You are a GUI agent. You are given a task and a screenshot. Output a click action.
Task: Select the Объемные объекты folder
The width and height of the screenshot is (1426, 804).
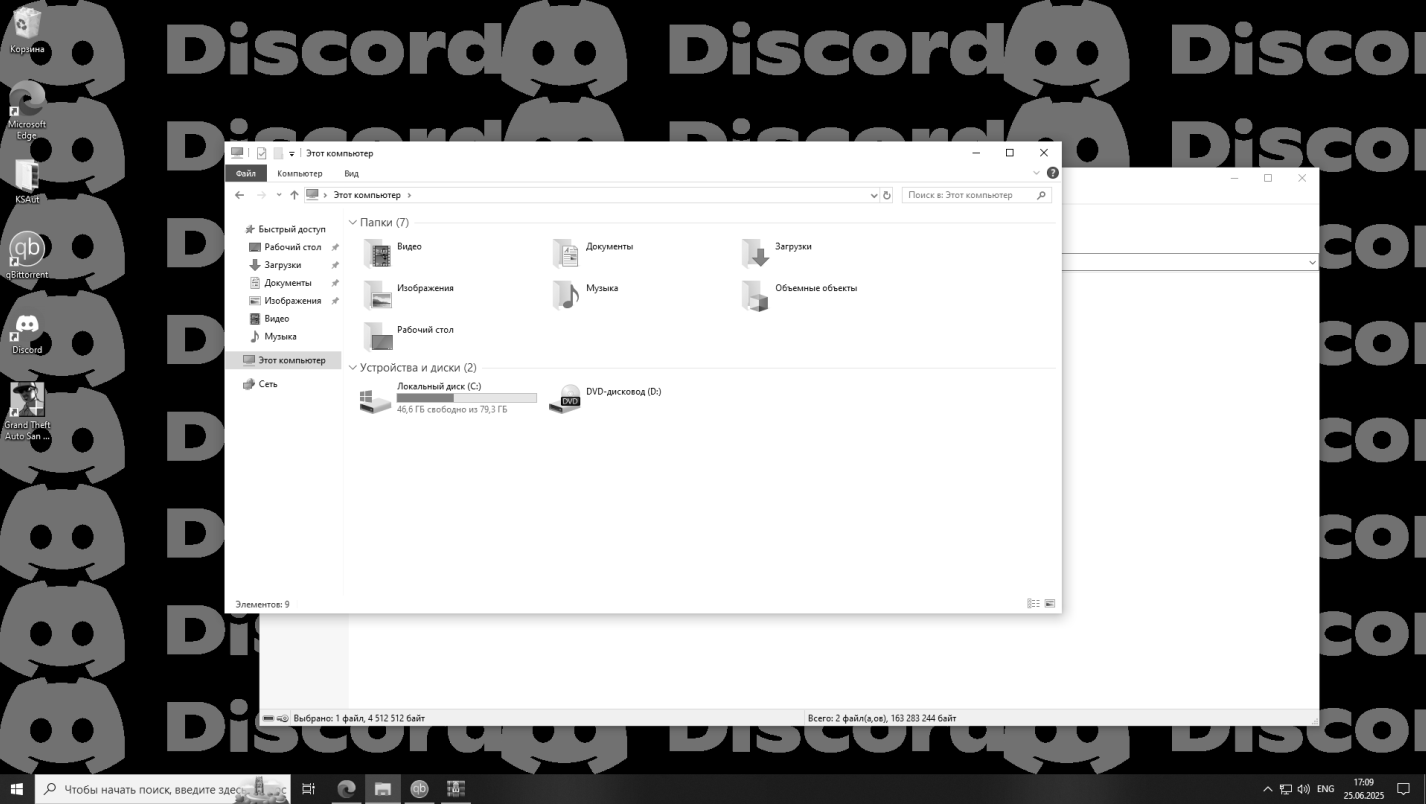799,295
